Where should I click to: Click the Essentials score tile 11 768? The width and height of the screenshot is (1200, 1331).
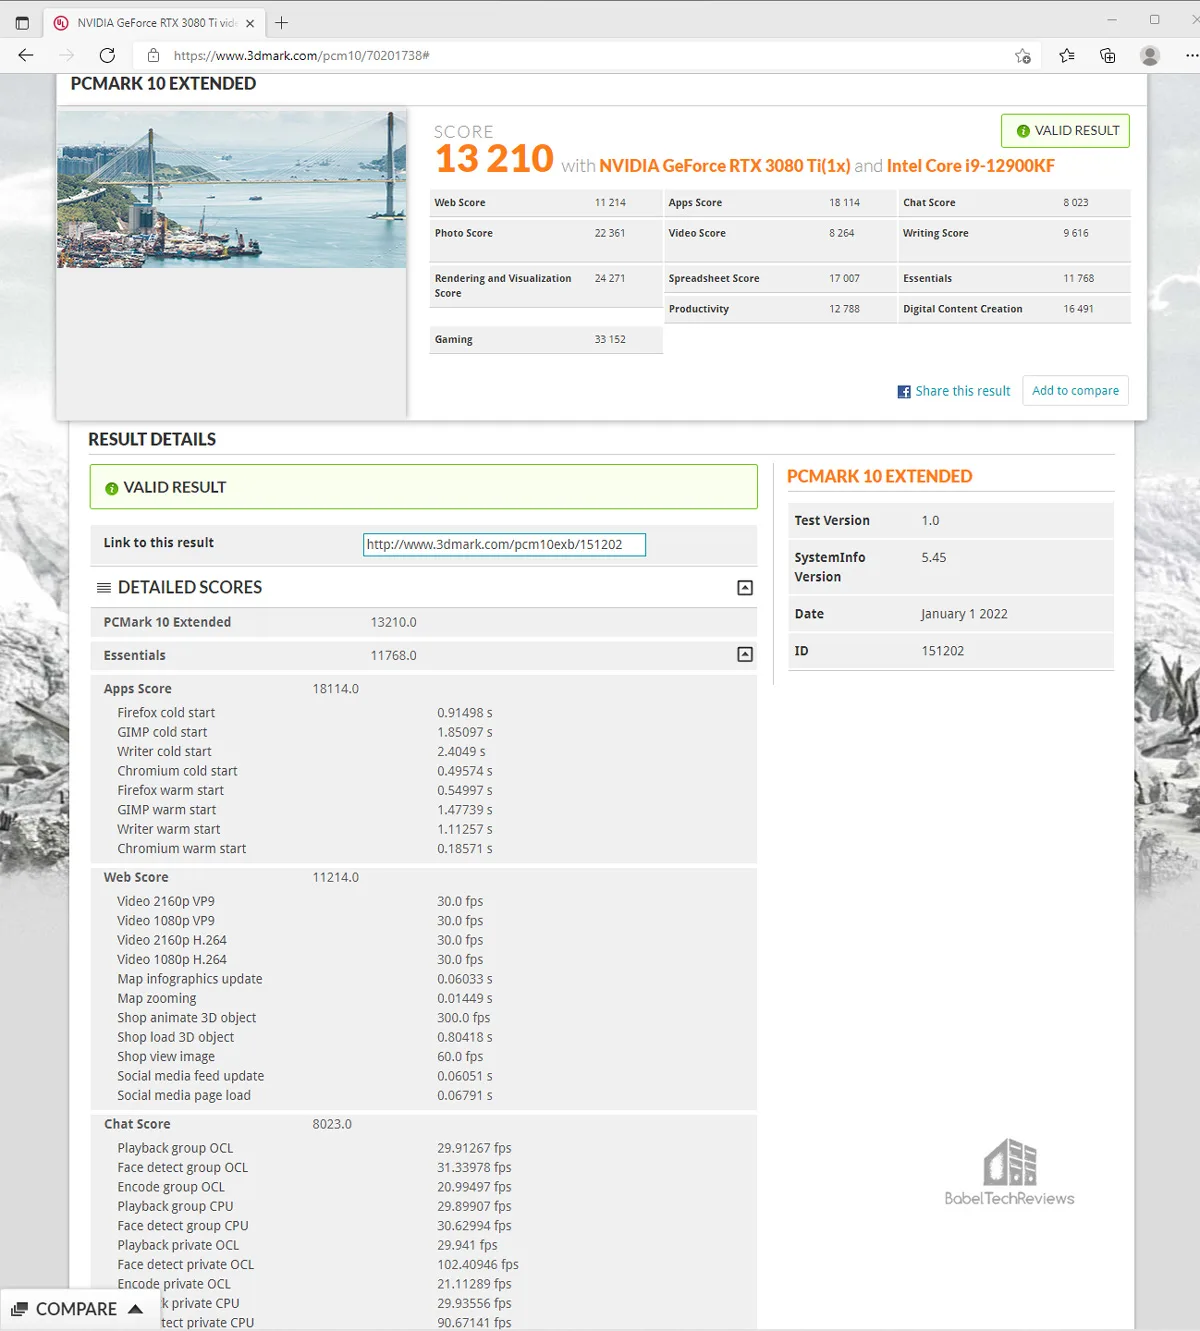[1014, 279]
